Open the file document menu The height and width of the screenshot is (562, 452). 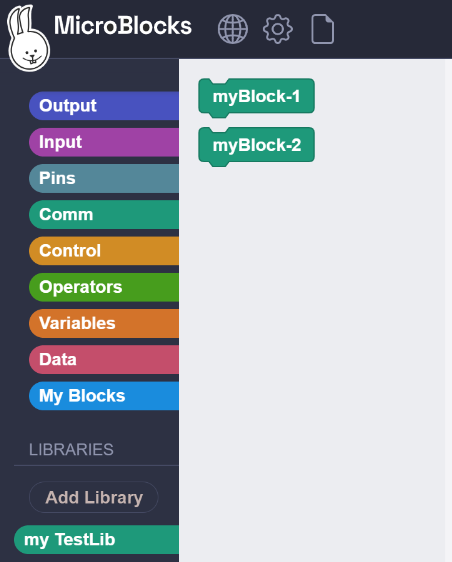point(322,29)
